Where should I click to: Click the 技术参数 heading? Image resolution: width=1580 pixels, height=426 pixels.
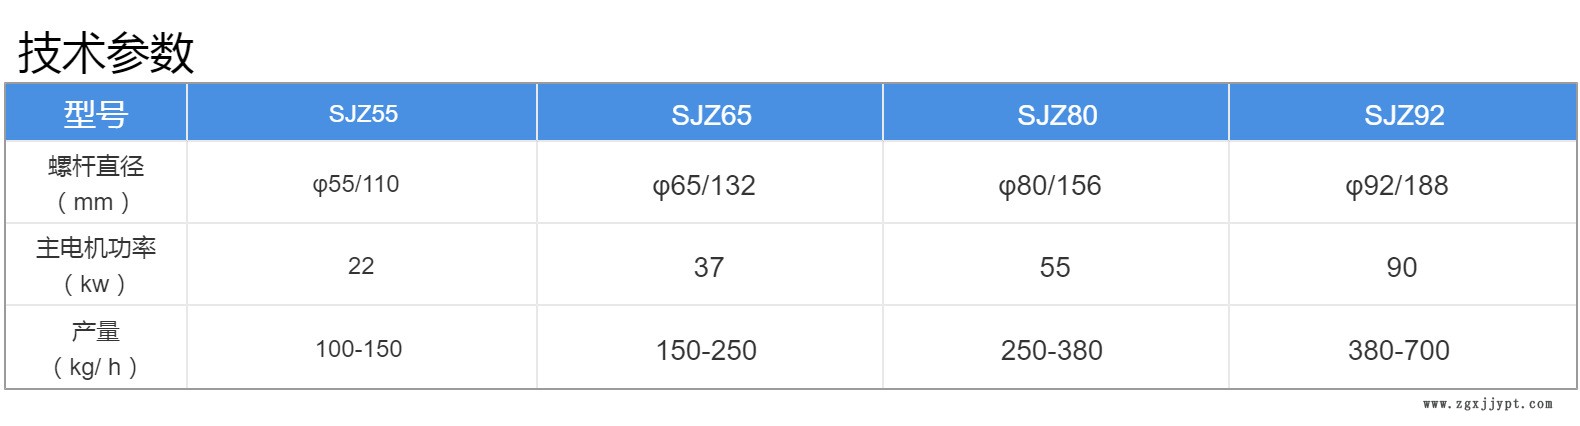106,52
